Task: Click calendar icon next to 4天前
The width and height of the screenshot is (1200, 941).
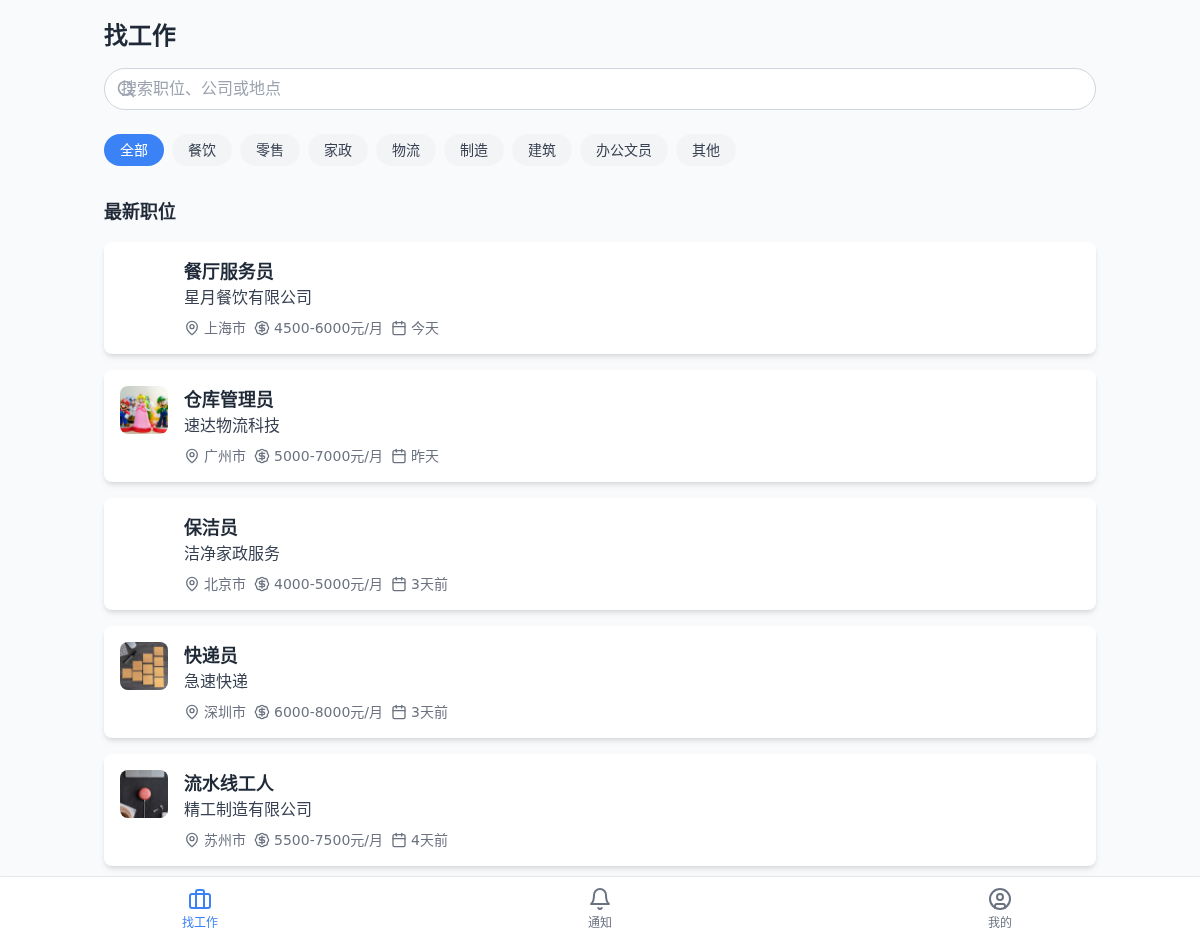Action: 399,840
